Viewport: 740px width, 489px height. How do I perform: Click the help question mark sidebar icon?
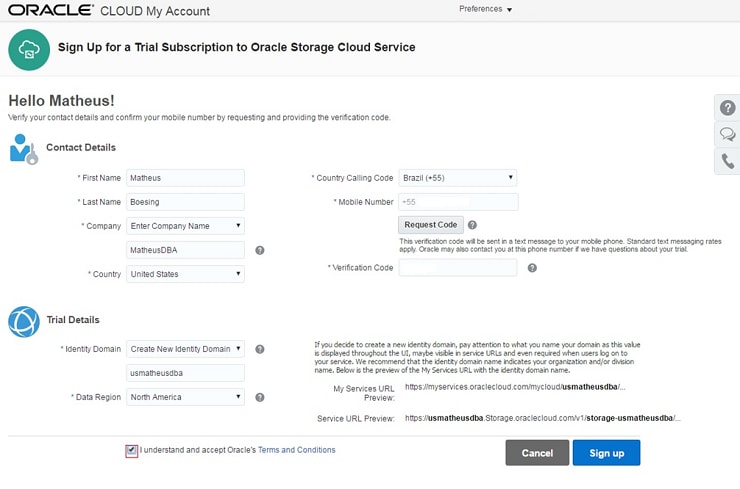point(727,108)
